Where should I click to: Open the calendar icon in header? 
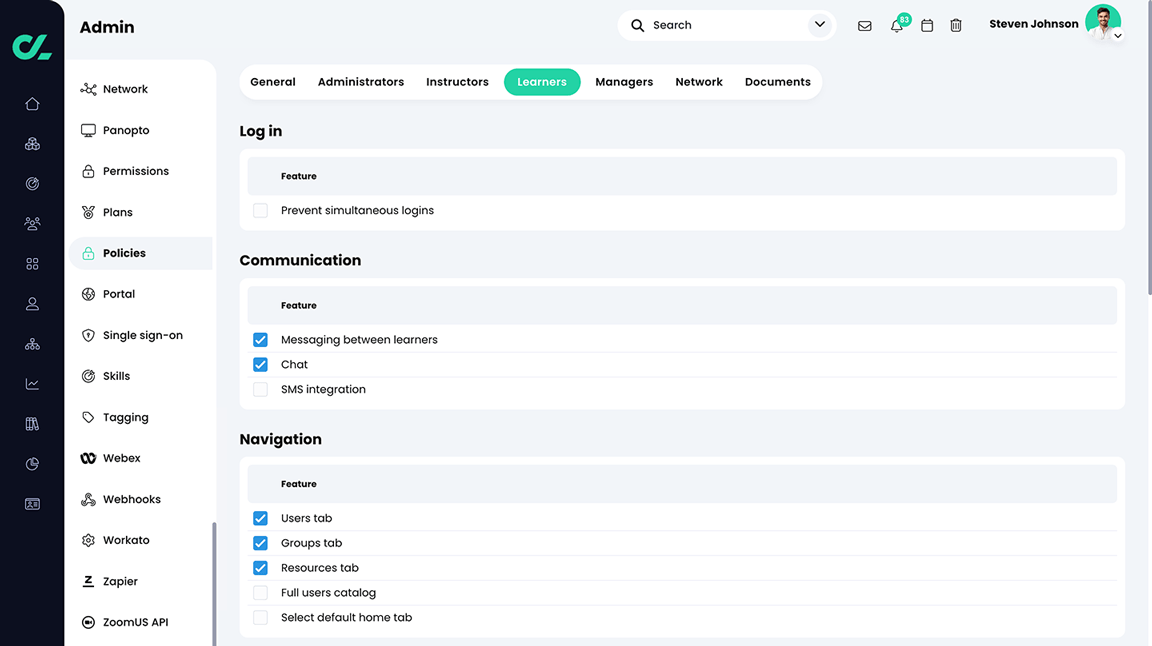point(927,26)
